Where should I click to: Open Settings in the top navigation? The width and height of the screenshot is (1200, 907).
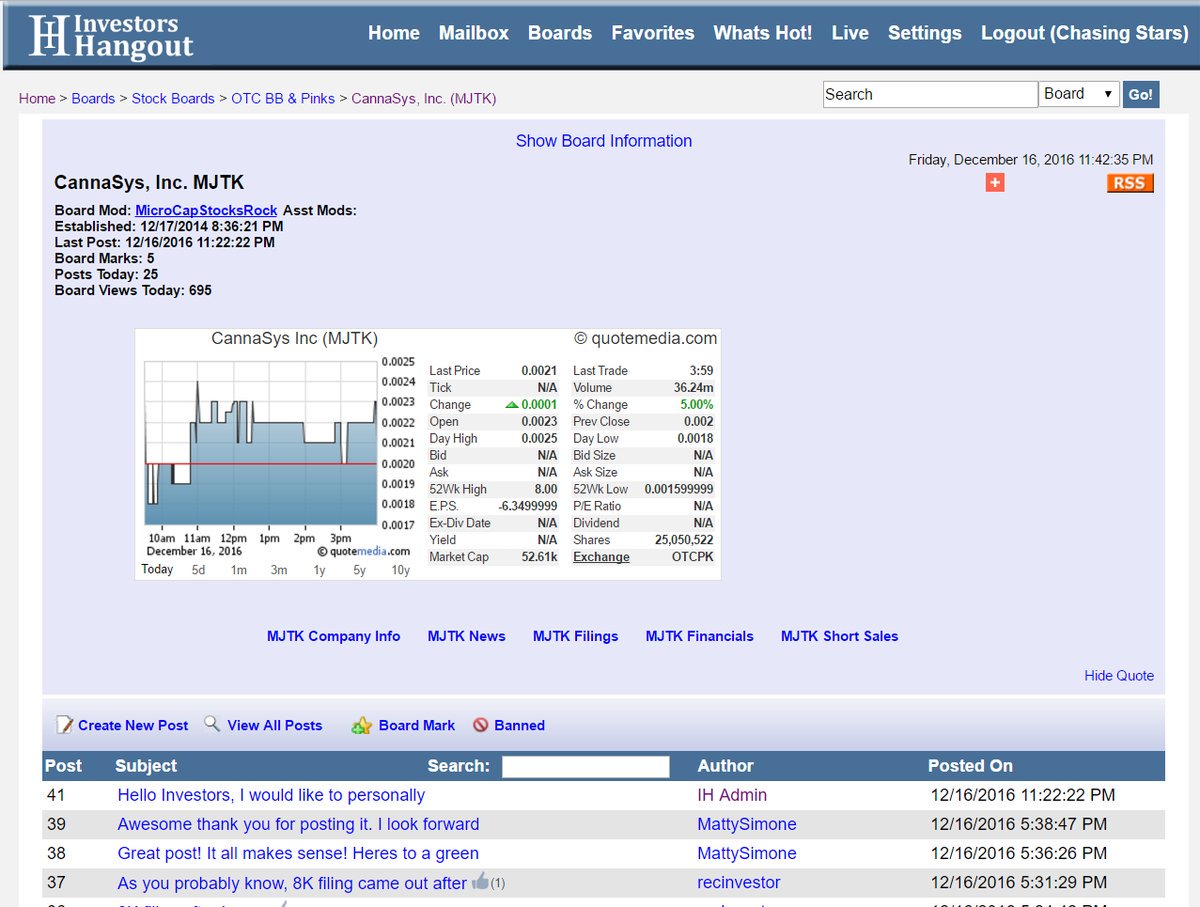point(925,33)
